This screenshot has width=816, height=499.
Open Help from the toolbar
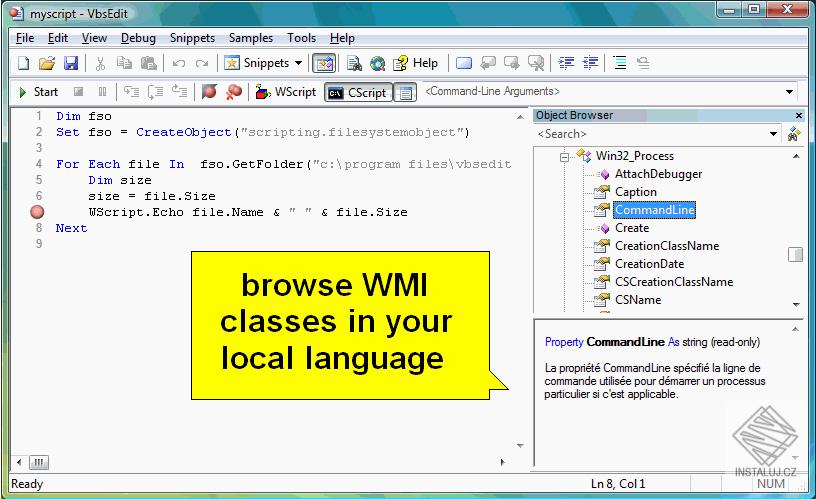click(x=415, y=63)
